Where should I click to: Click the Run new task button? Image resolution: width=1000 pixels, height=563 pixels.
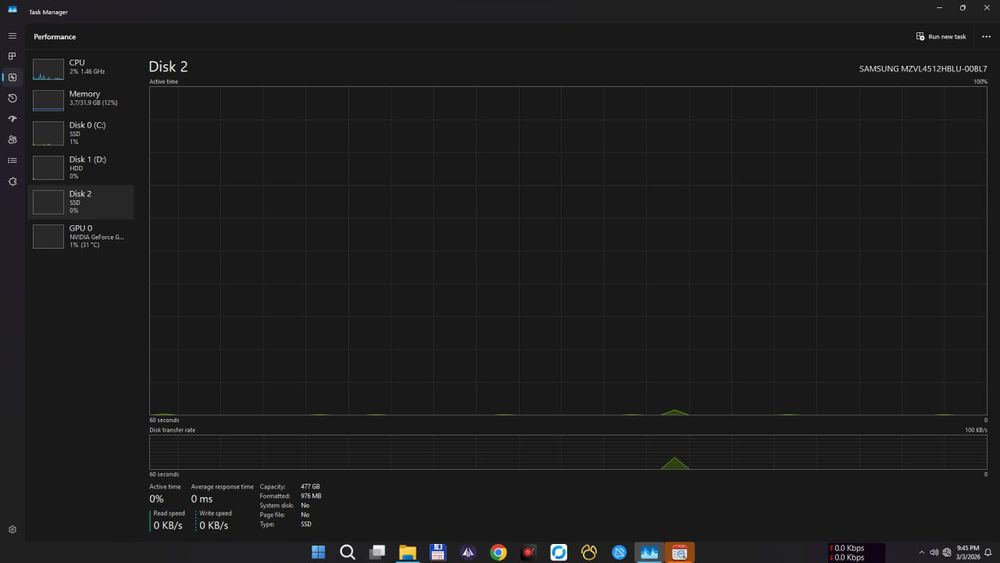[941, 36]
